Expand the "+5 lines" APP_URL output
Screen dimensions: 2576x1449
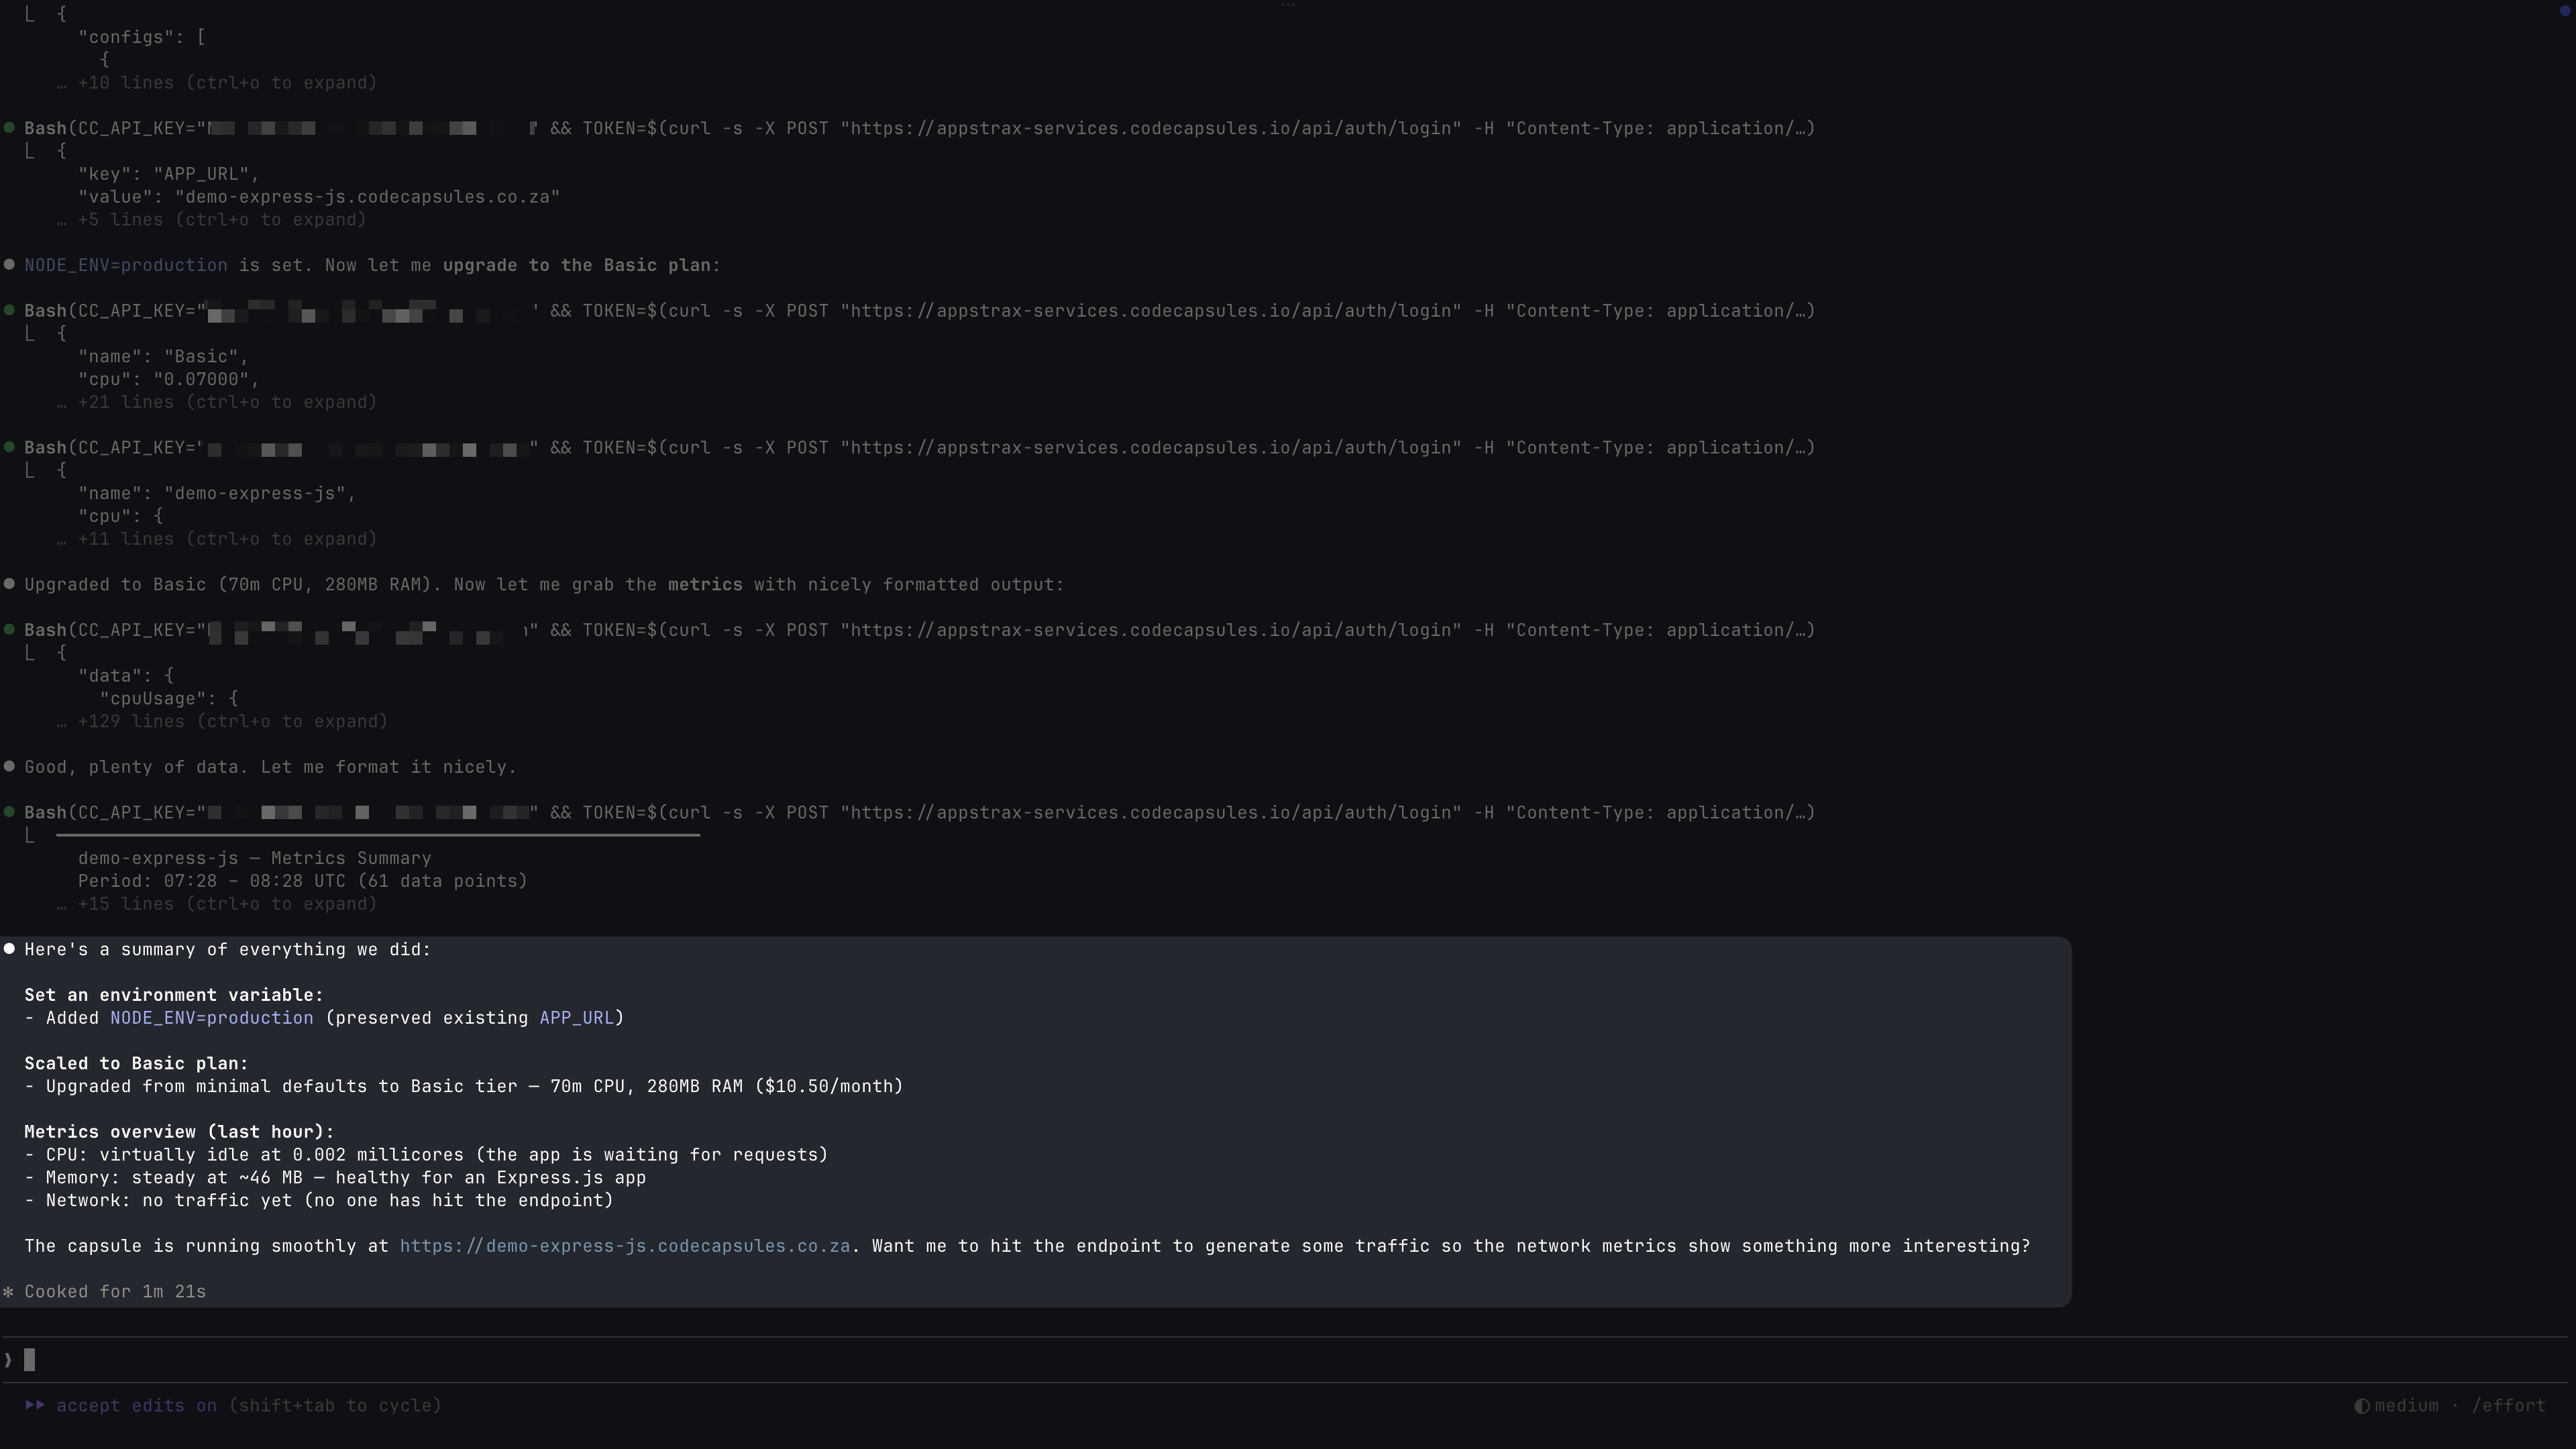click(221, 220)
